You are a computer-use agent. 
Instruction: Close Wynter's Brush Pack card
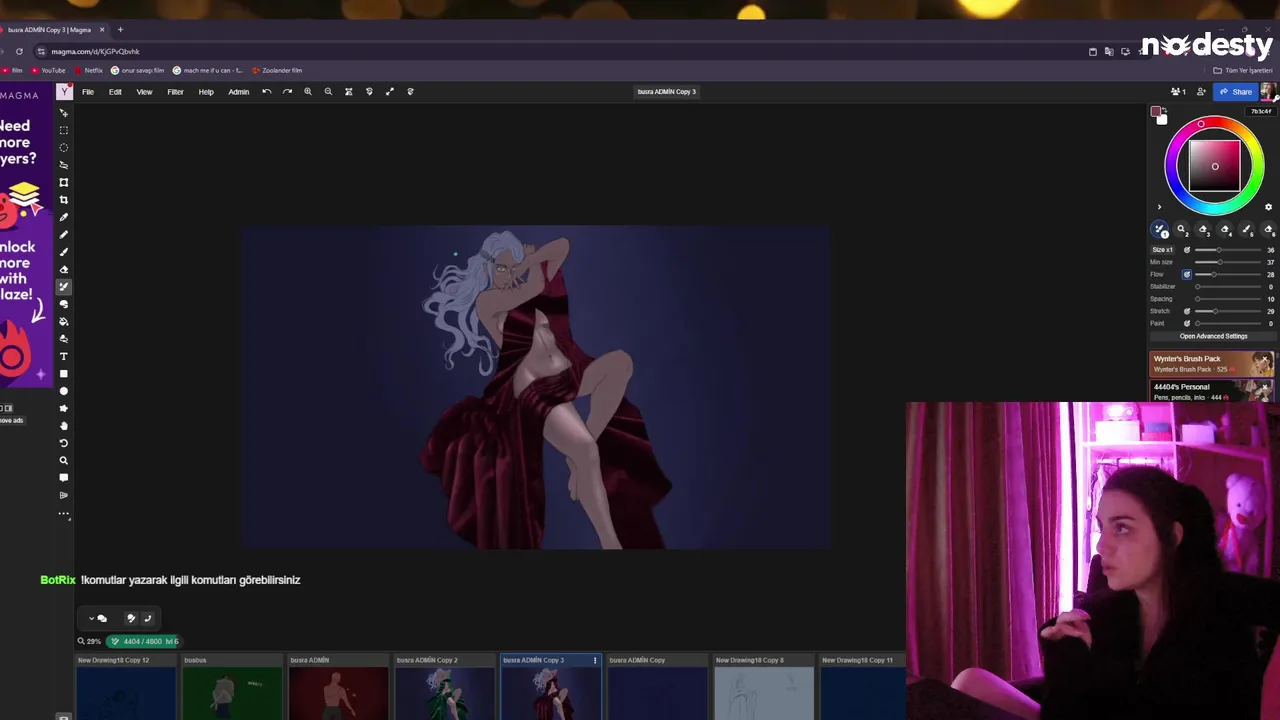tap(1265, 358)
